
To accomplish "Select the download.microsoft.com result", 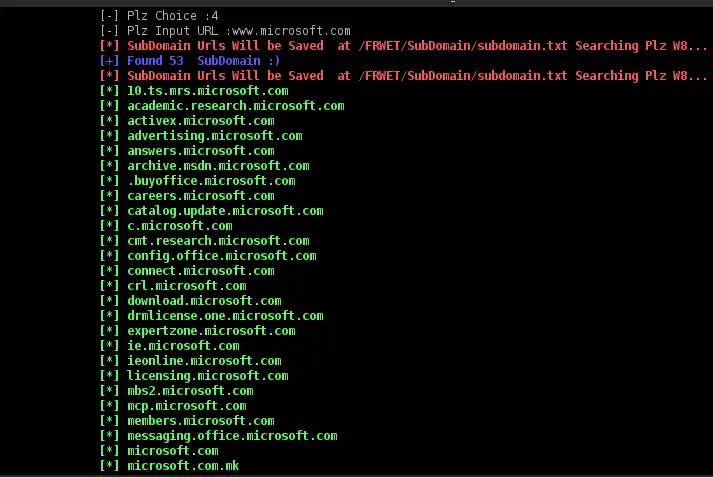I will (x=204, y=301).
